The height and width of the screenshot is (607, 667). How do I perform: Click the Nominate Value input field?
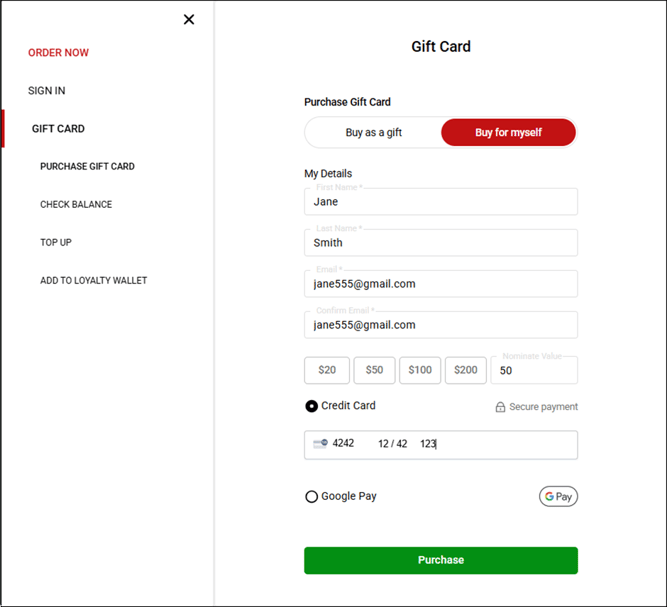click(x=534, y=371)
